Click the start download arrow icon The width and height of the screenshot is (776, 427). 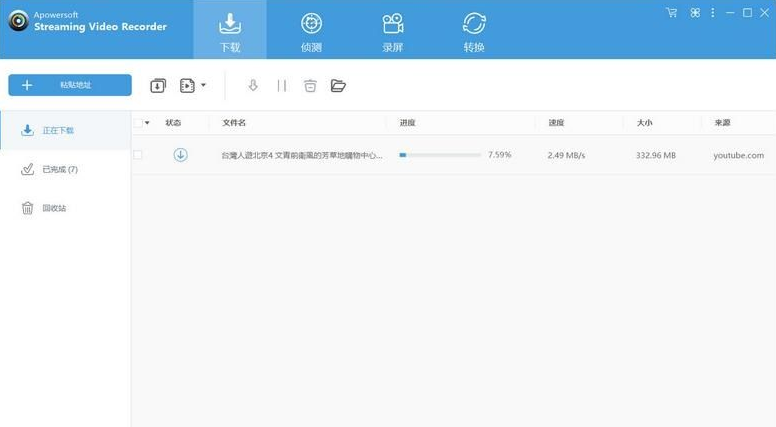coord(253,86)
